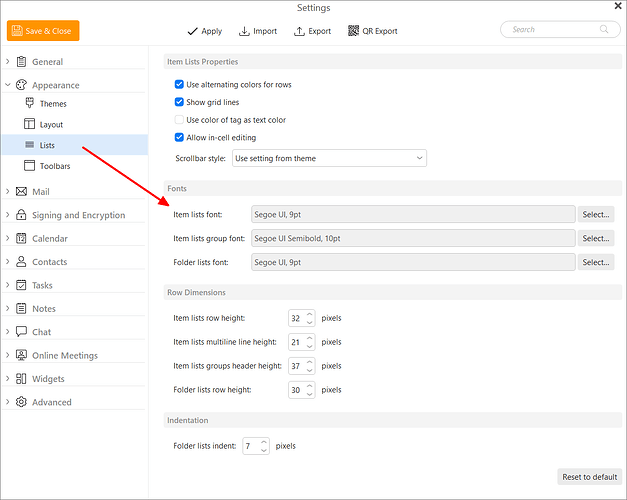Click the General clipboard icon

[21, 62]
